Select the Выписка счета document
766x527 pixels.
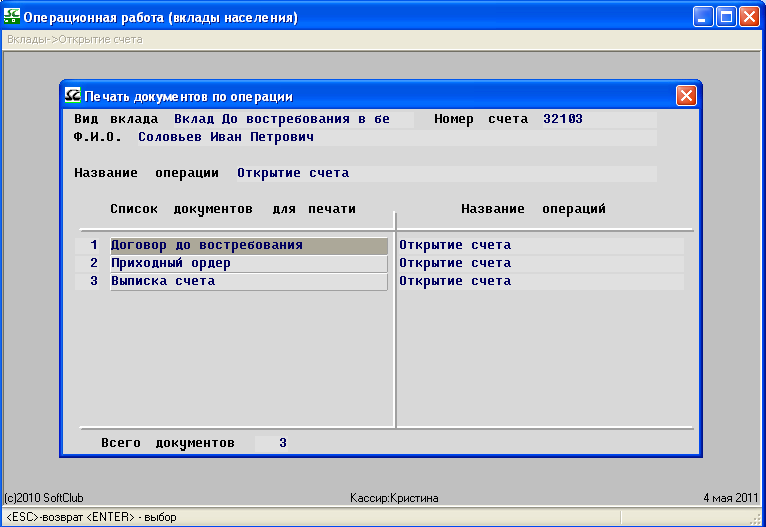click(249, 281)
